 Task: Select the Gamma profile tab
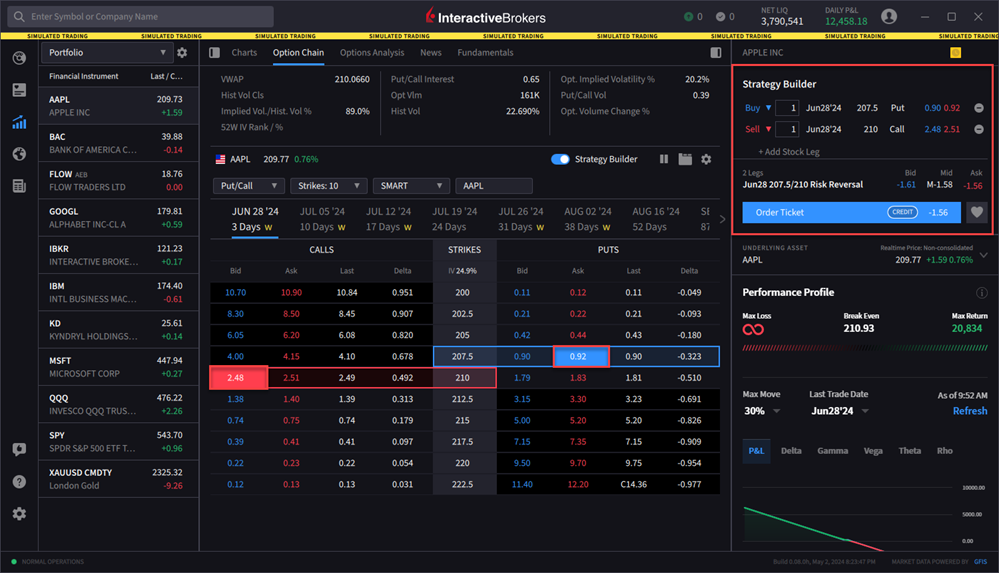(833, 451)
